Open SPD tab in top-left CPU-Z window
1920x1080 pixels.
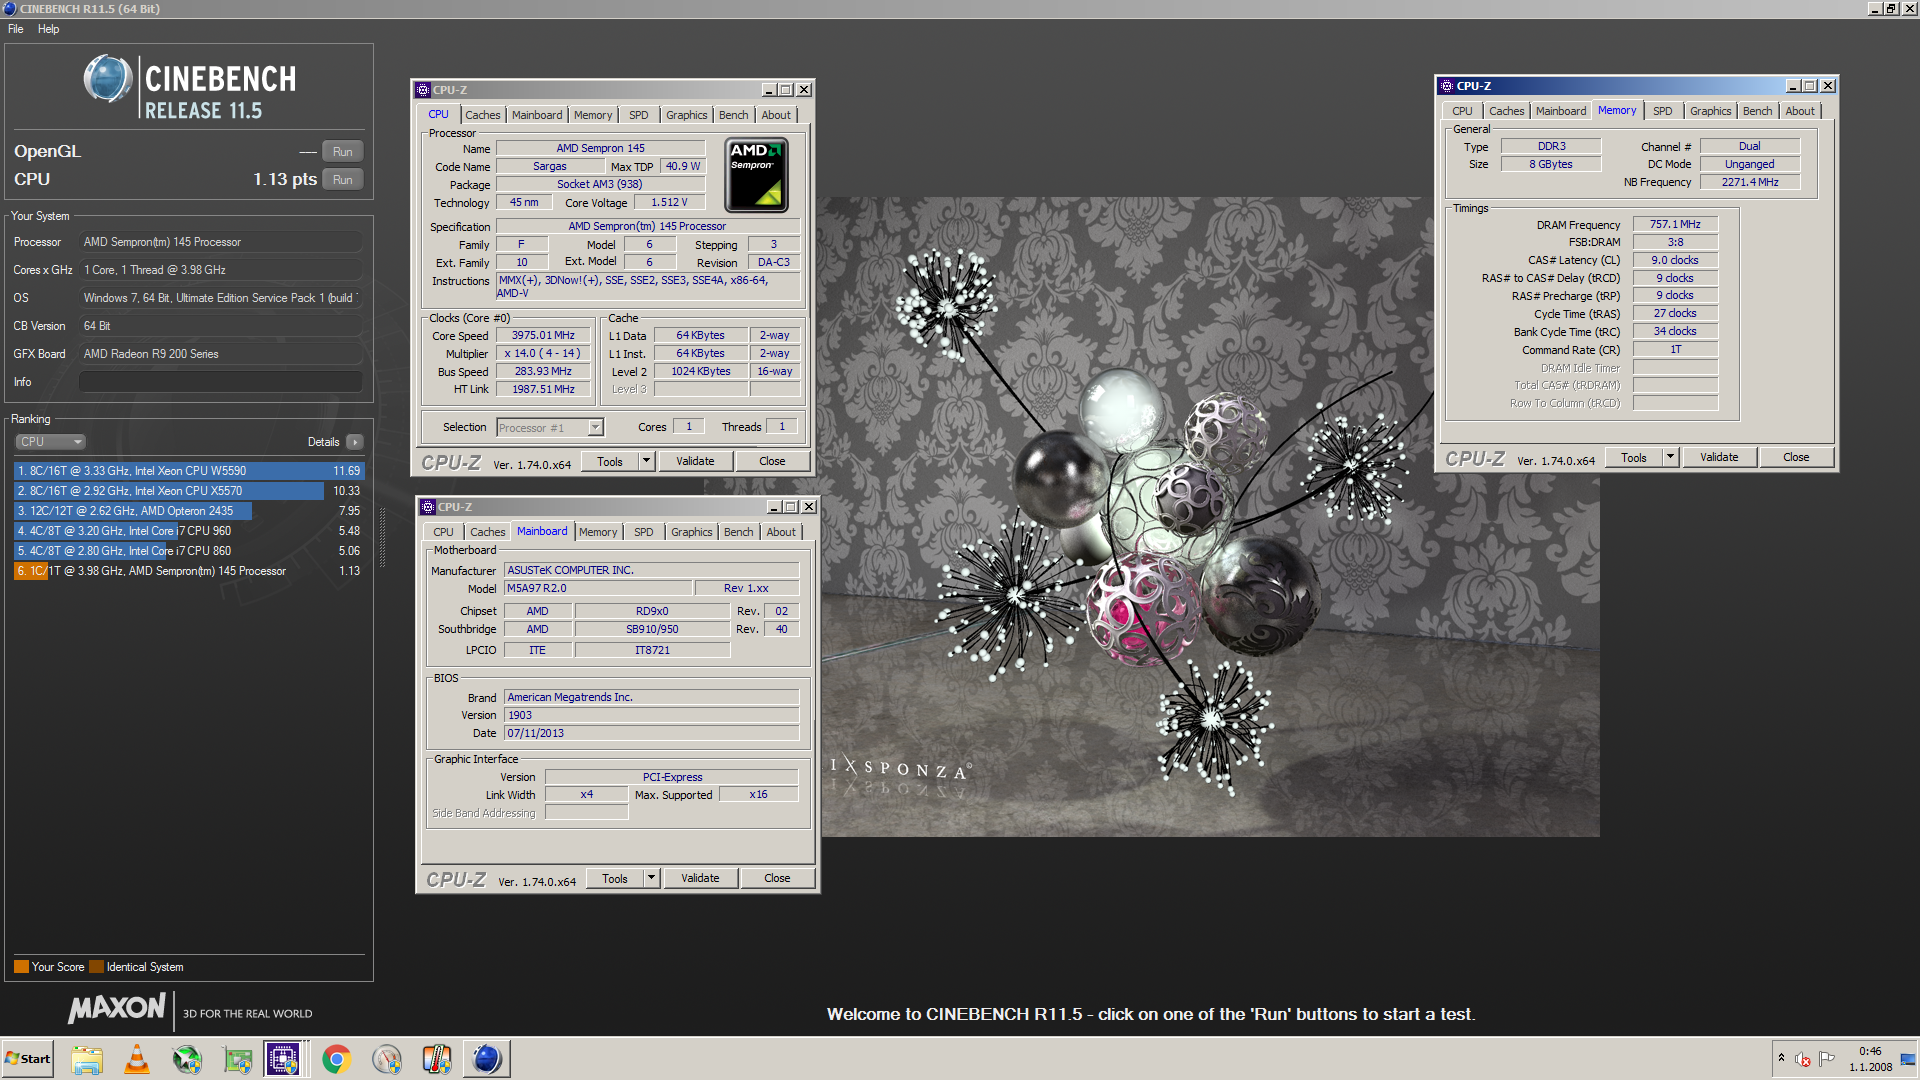tap(638, 115)
